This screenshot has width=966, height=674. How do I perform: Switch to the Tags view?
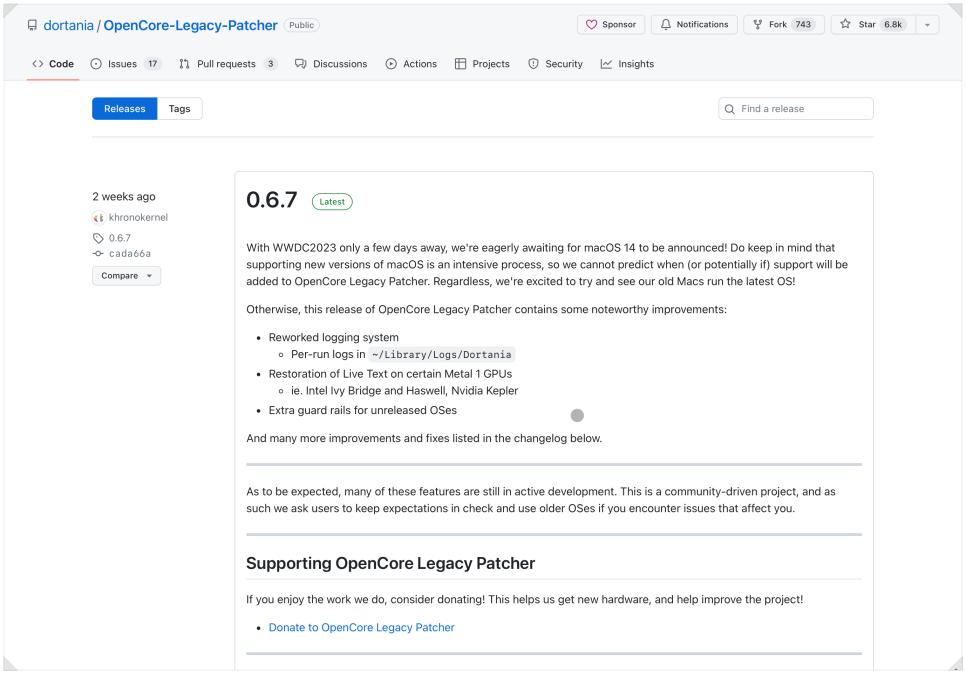(x=179, y=109)
